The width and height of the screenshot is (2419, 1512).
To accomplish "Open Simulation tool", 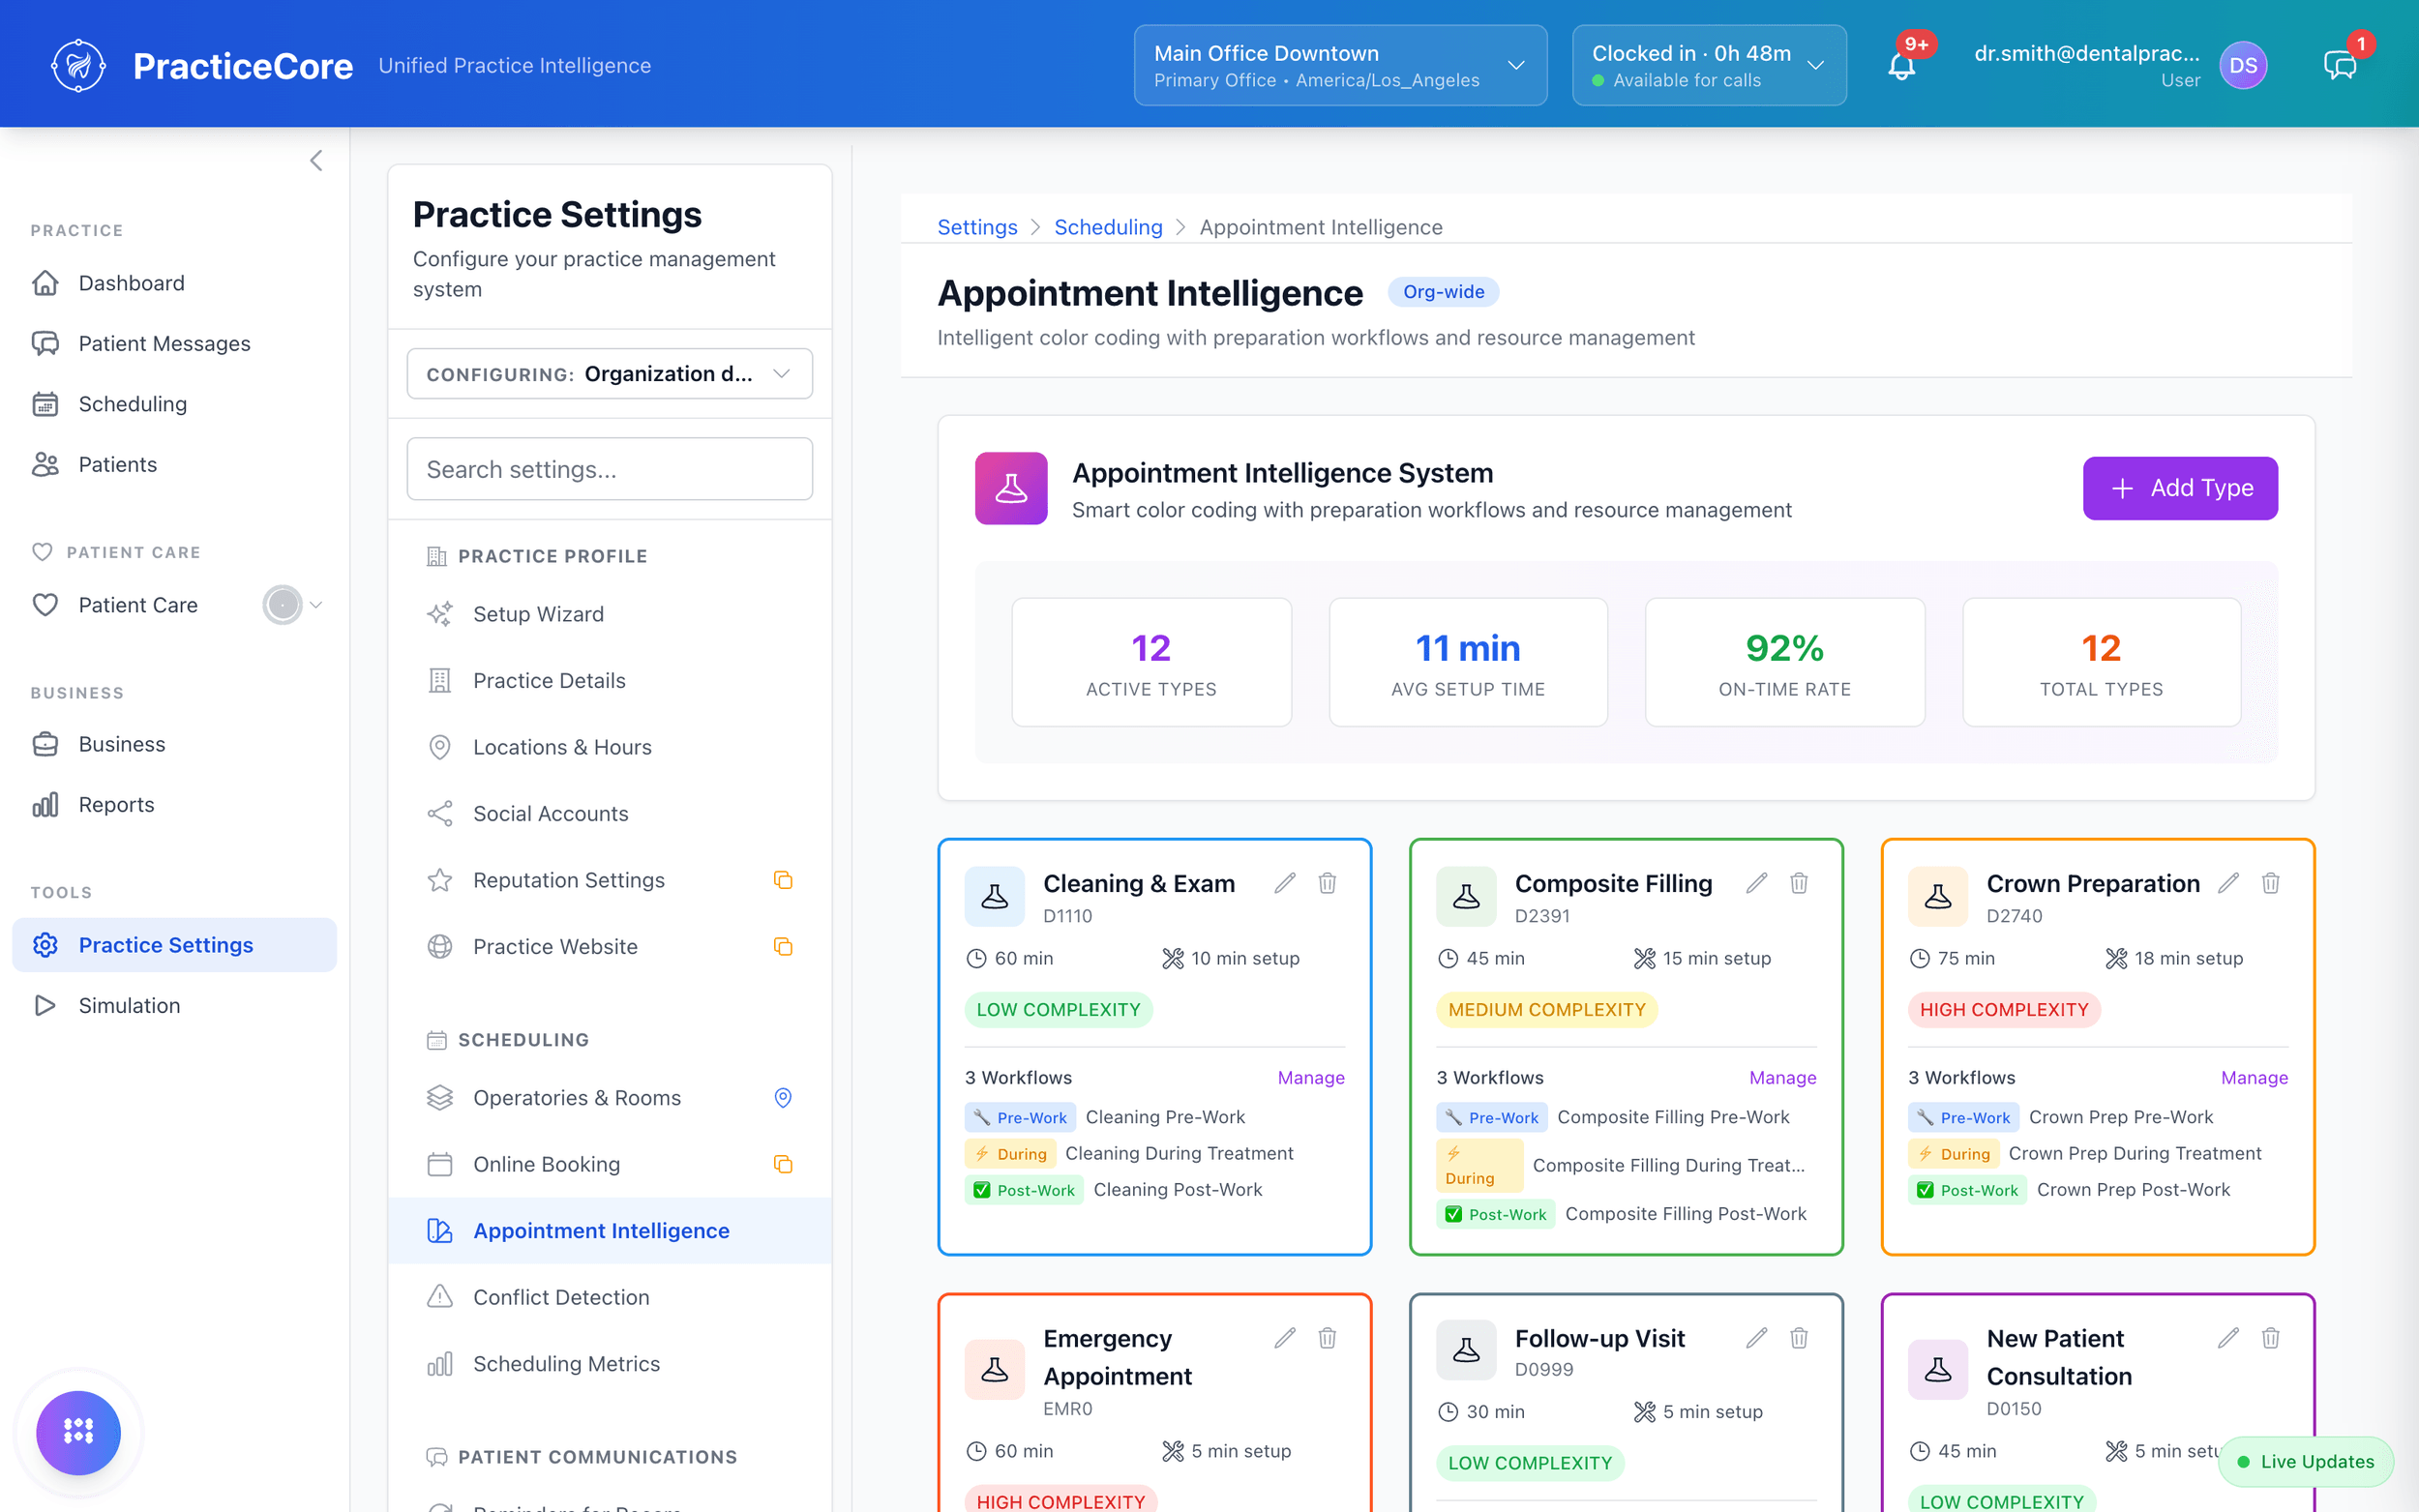I will pyautogui.click(x=175, y=1005).
